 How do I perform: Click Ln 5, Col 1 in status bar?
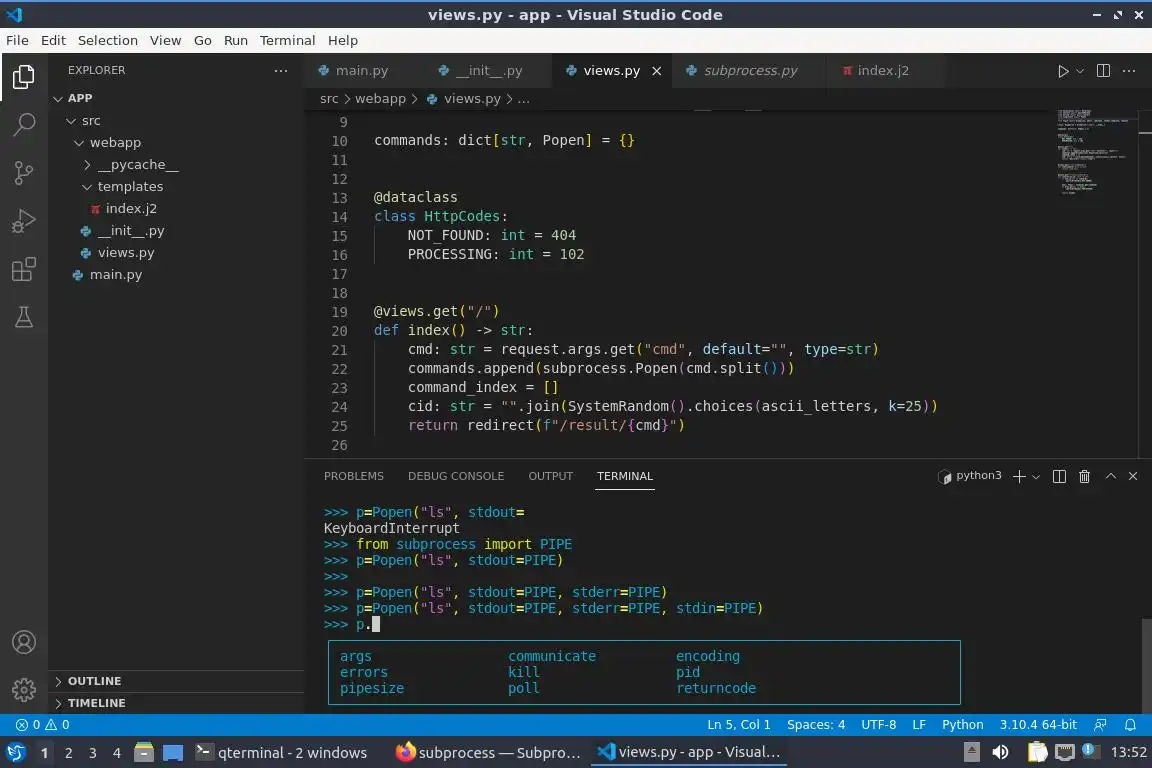tap(738, 725)
